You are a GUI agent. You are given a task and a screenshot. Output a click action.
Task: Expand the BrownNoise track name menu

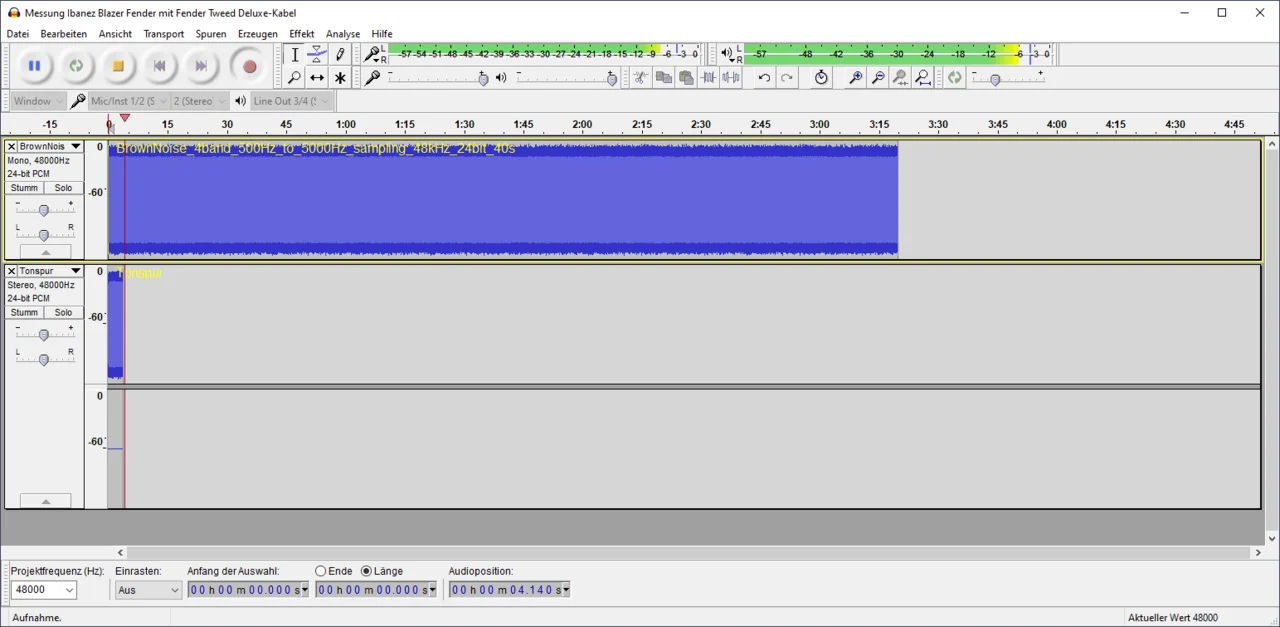click(75, 147)
